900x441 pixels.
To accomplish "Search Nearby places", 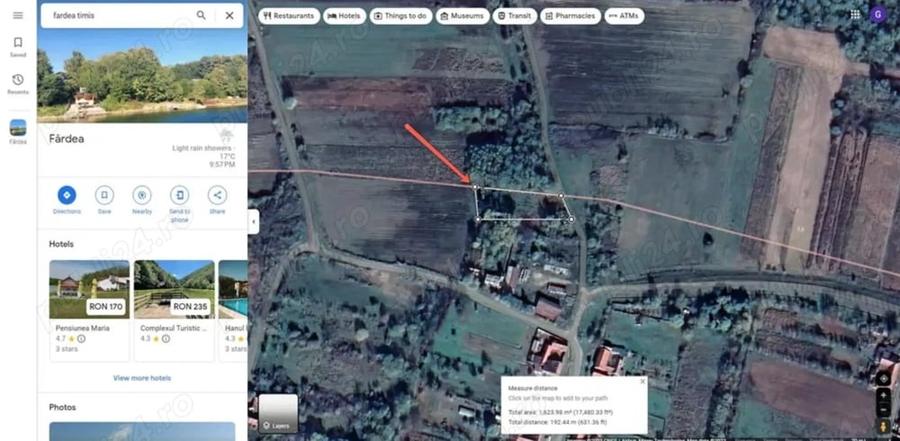I will pos(142,200).
